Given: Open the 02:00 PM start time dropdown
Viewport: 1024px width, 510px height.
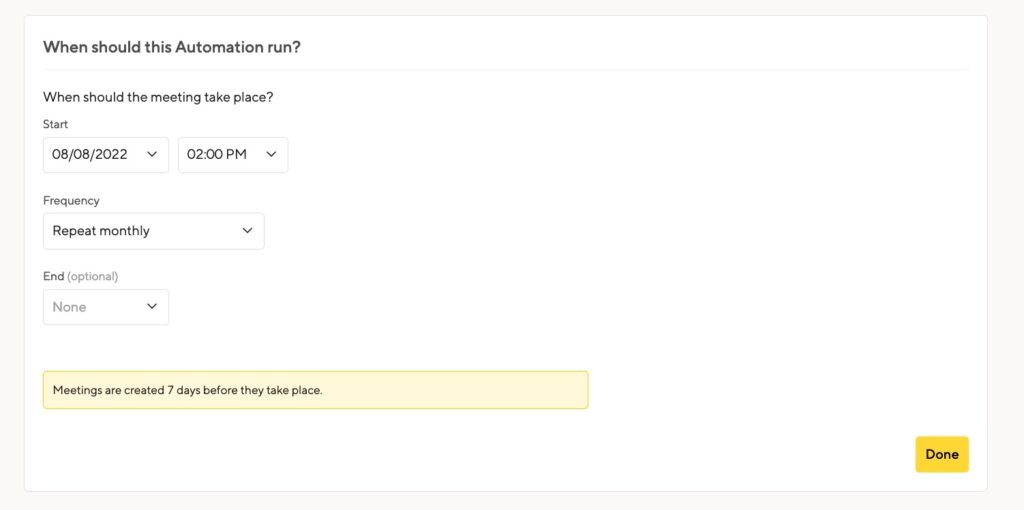Looking at the screenshot, I should tap(233, 155).
